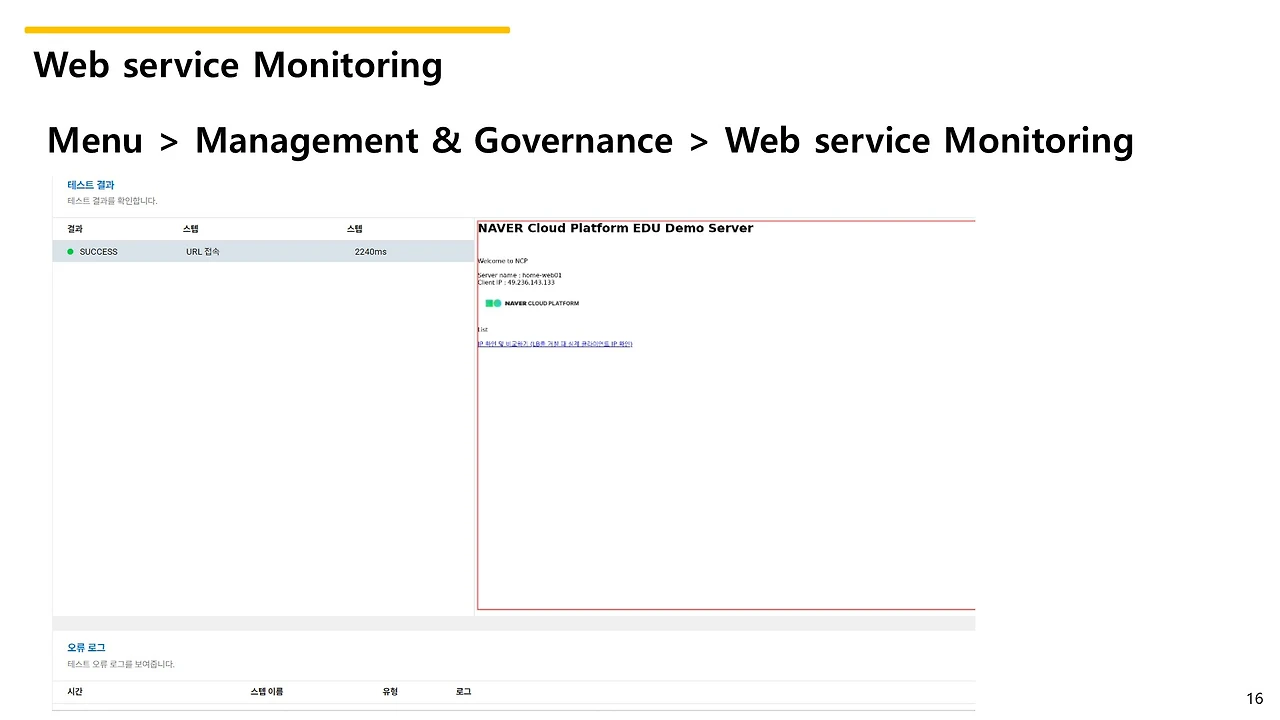This screenshot has height=720, width=1280.
Task: Click the 로그 column header
Action: (463, 692)
